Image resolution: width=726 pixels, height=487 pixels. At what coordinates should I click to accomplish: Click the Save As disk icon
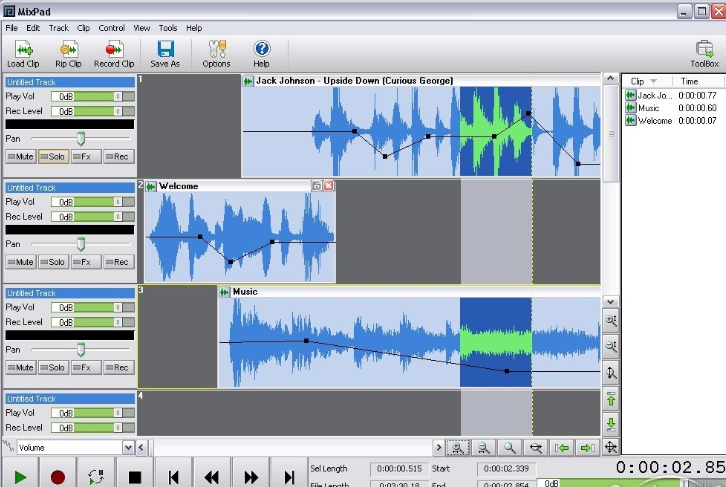click(166, 48)
